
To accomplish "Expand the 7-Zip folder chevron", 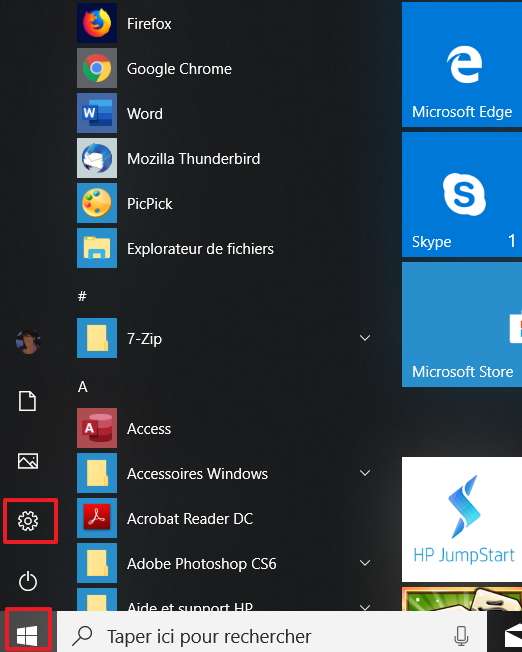I will (365, 338).
